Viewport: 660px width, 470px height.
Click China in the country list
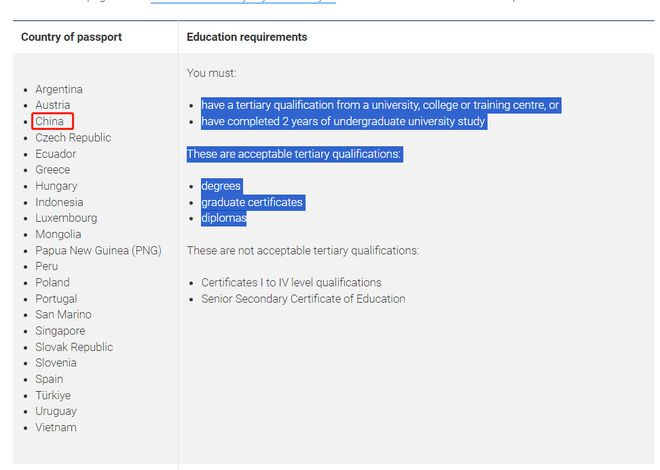49,122
